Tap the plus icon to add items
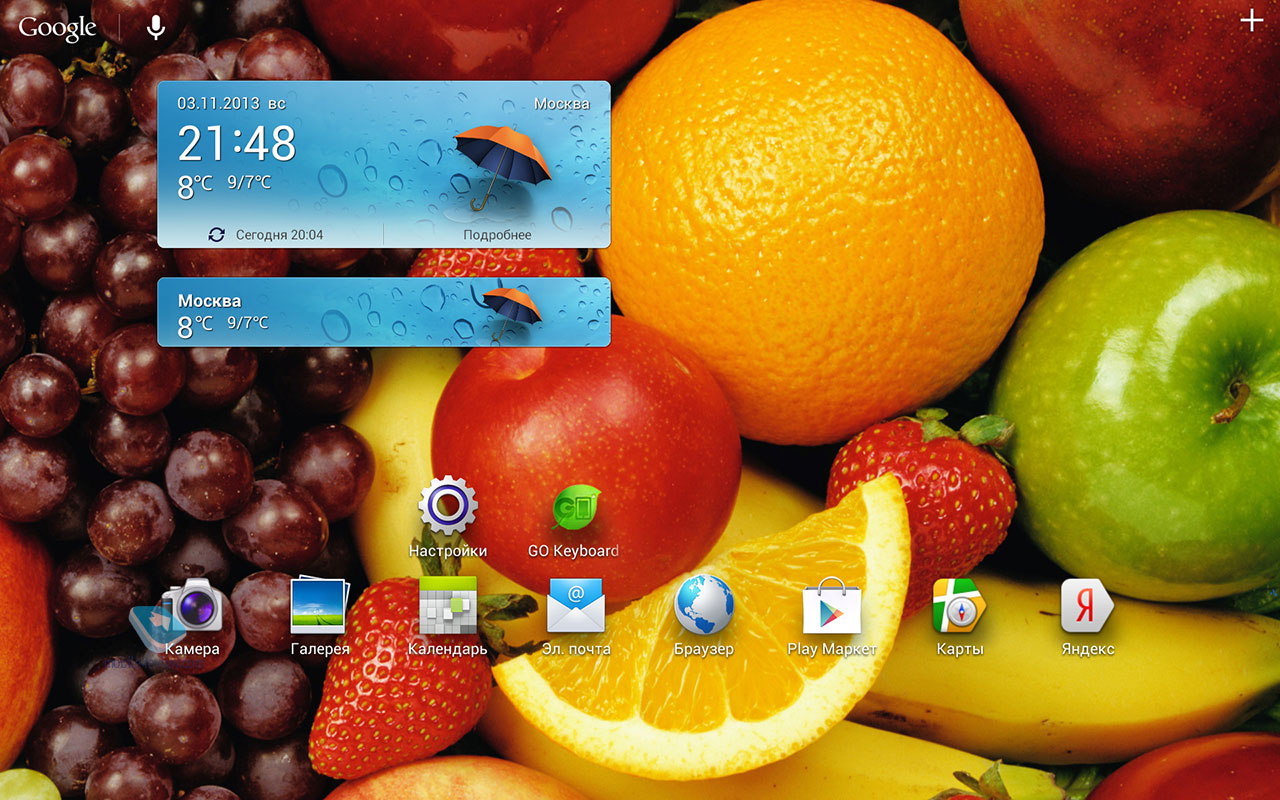 1251,21
